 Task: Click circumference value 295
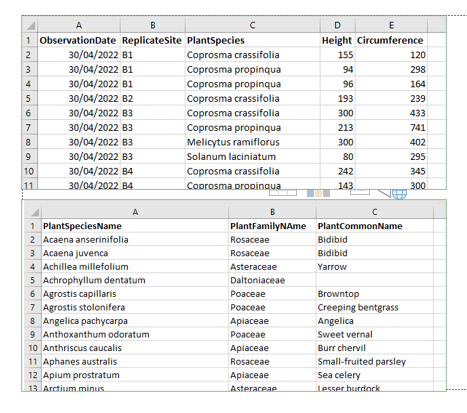tap(391, 157)
